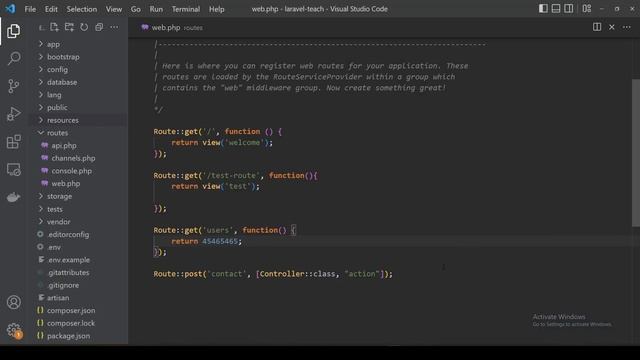Open the Extensions view
This screenshot has height=360, width=640.
pyautogui.click(x=13, y=142)
